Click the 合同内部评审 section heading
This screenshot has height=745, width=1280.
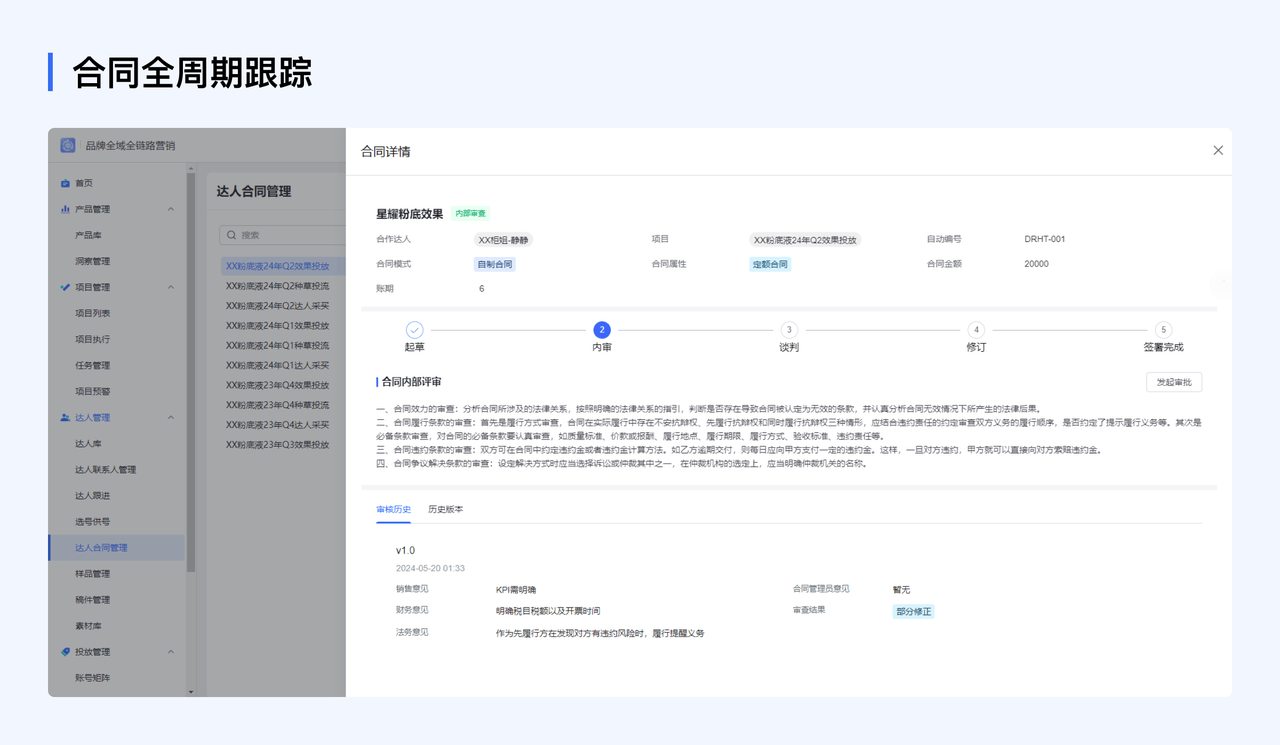pos(411,382)
